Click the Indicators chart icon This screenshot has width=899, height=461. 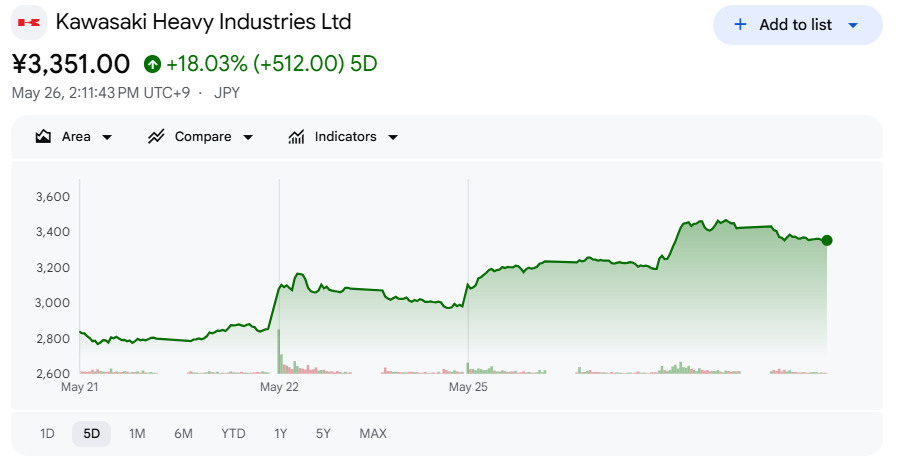click(296, 136)
